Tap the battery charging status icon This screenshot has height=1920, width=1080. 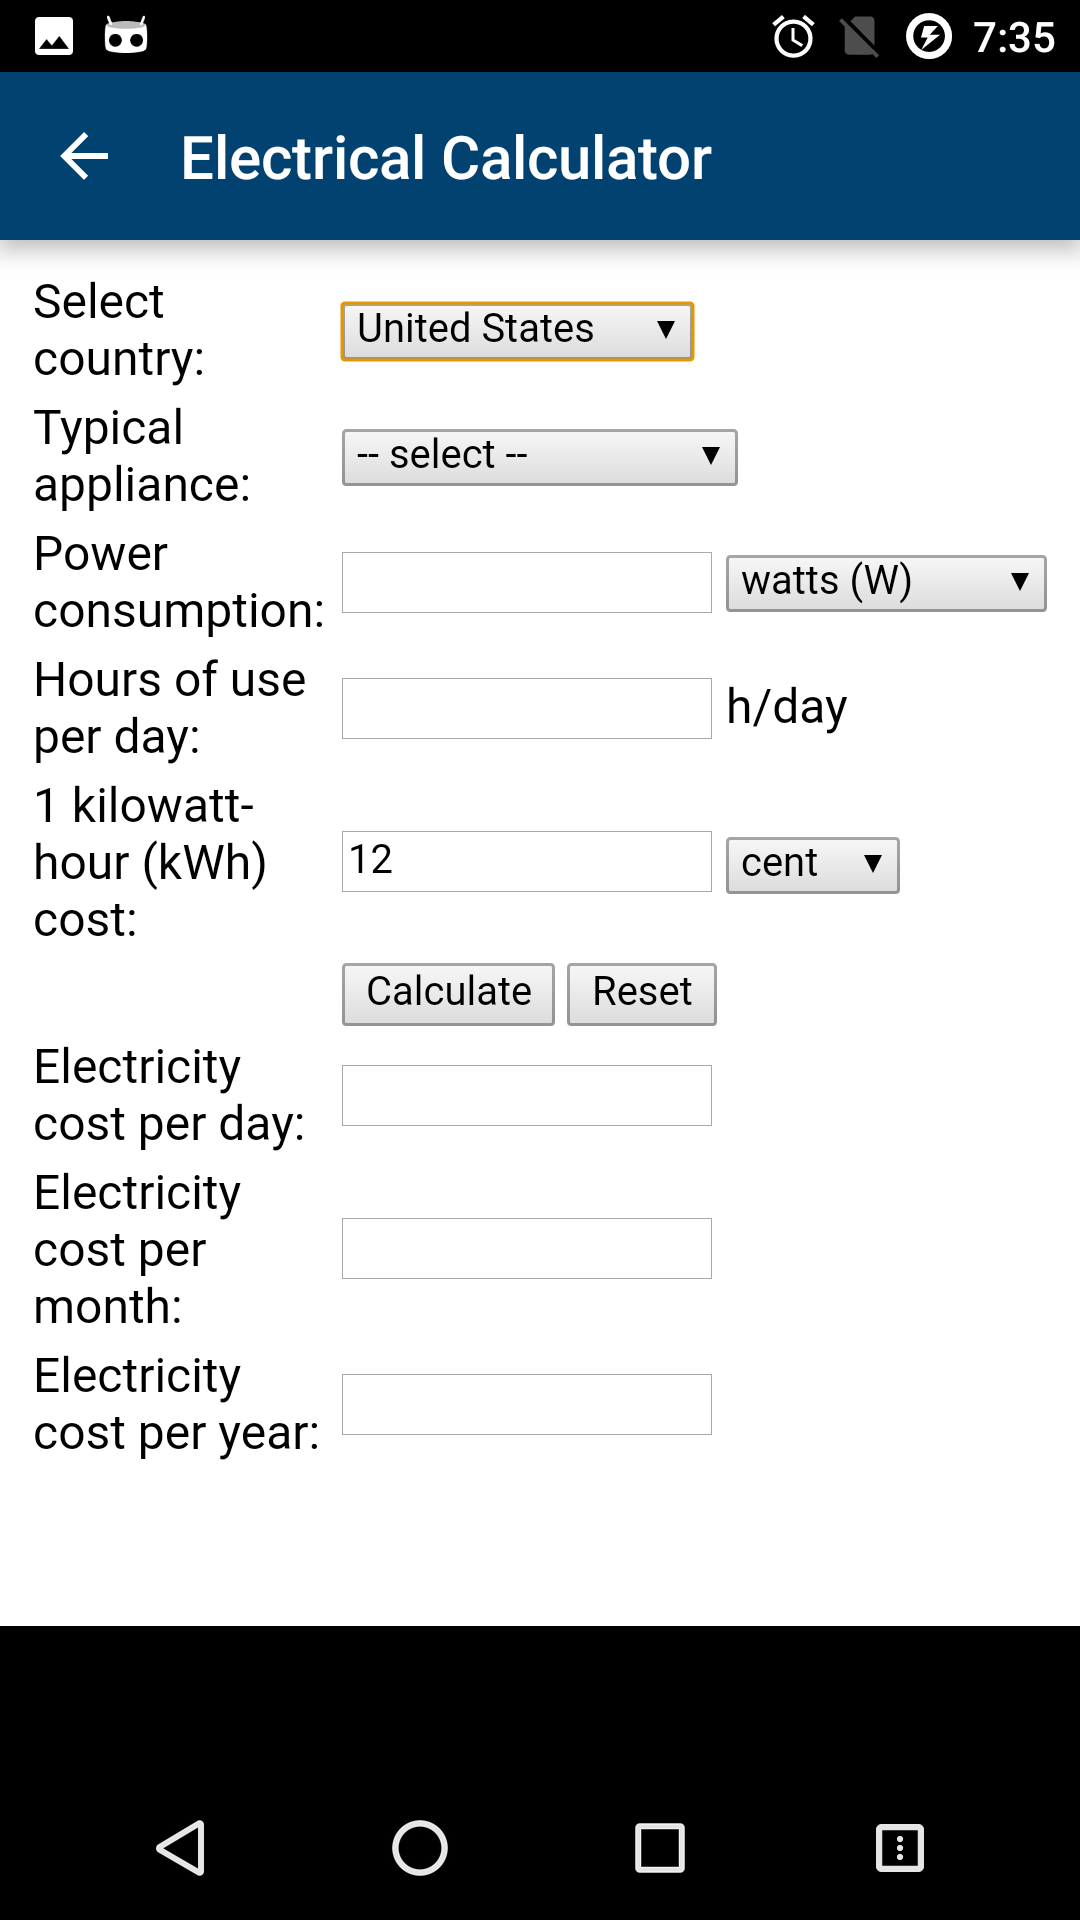[928, 37]
